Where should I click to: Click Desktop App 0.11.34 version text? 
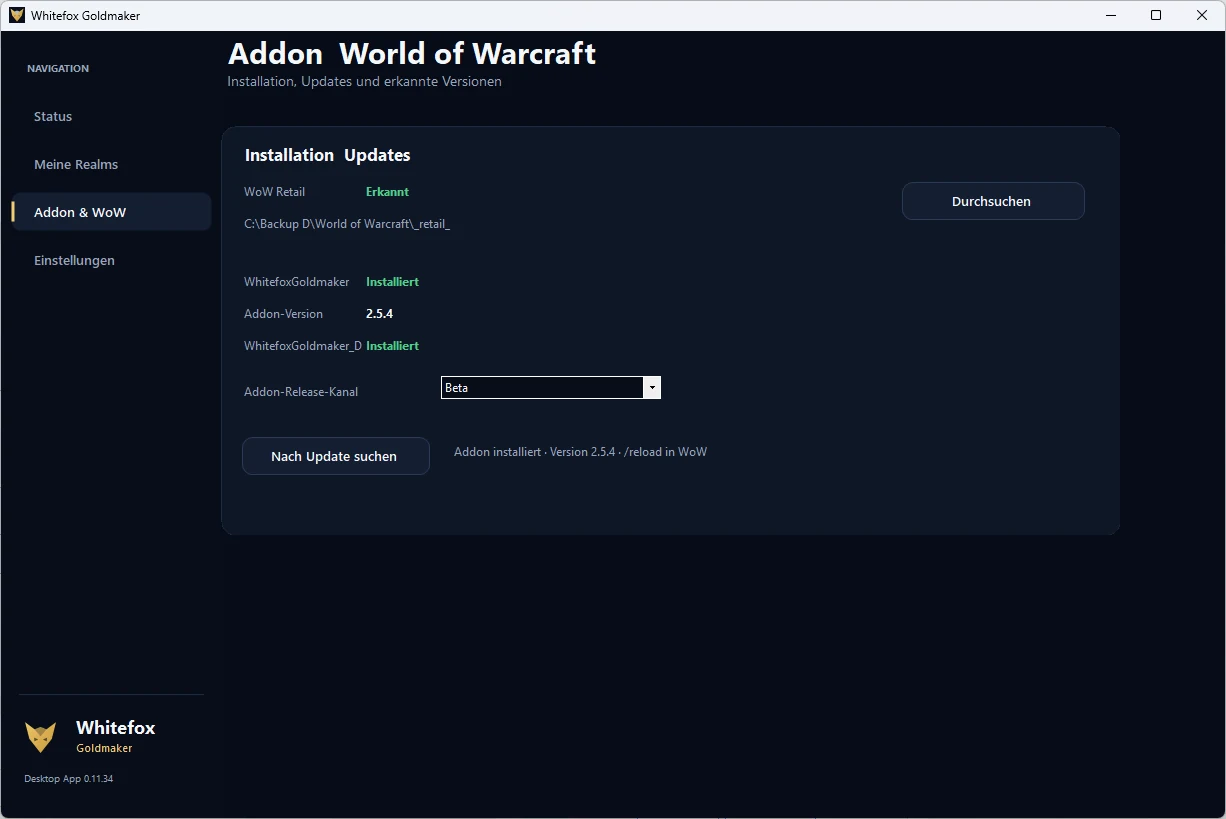(x=69, y=779)
